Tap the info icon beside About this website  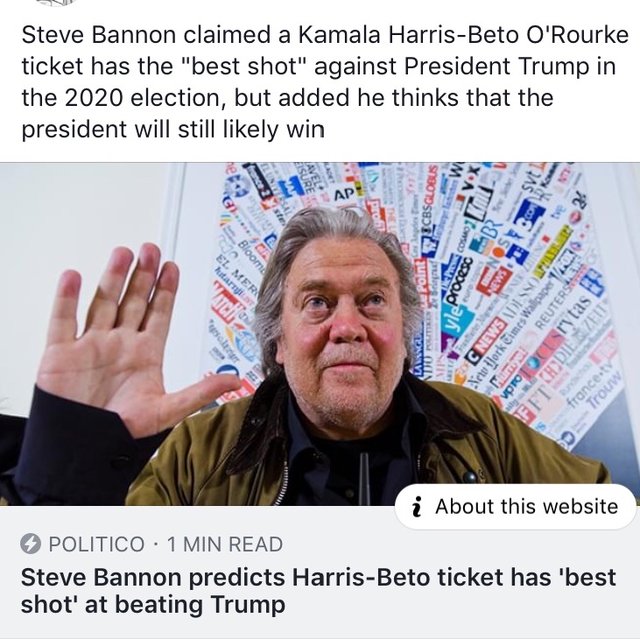416,507
